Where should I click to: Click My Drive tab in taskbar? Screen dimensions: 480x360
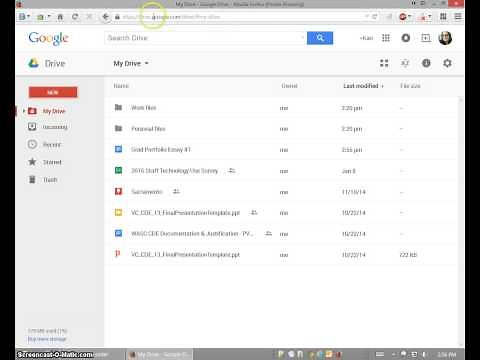point(160,354)
